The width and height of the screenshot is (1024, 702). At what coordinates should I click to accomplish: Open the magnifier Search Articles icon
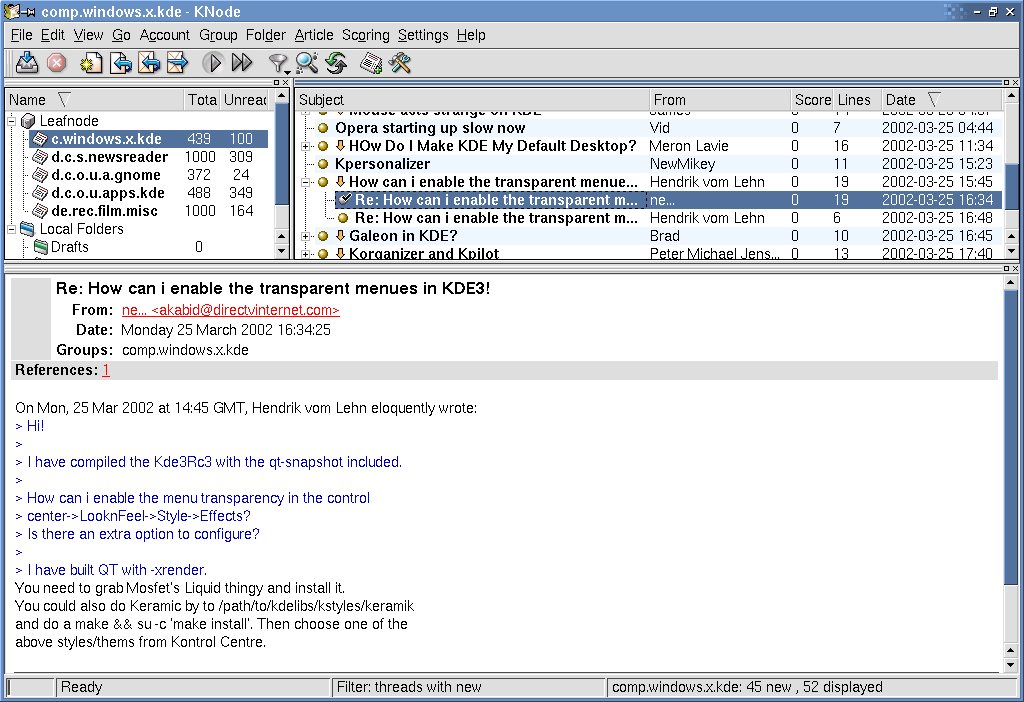(307, 63)
